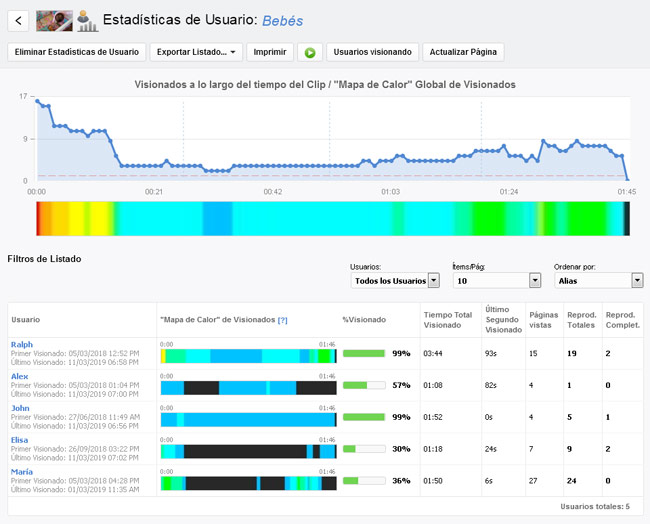Open Usuarios visionando
Screen dimensions: 650x524
(x=372, y=52)
